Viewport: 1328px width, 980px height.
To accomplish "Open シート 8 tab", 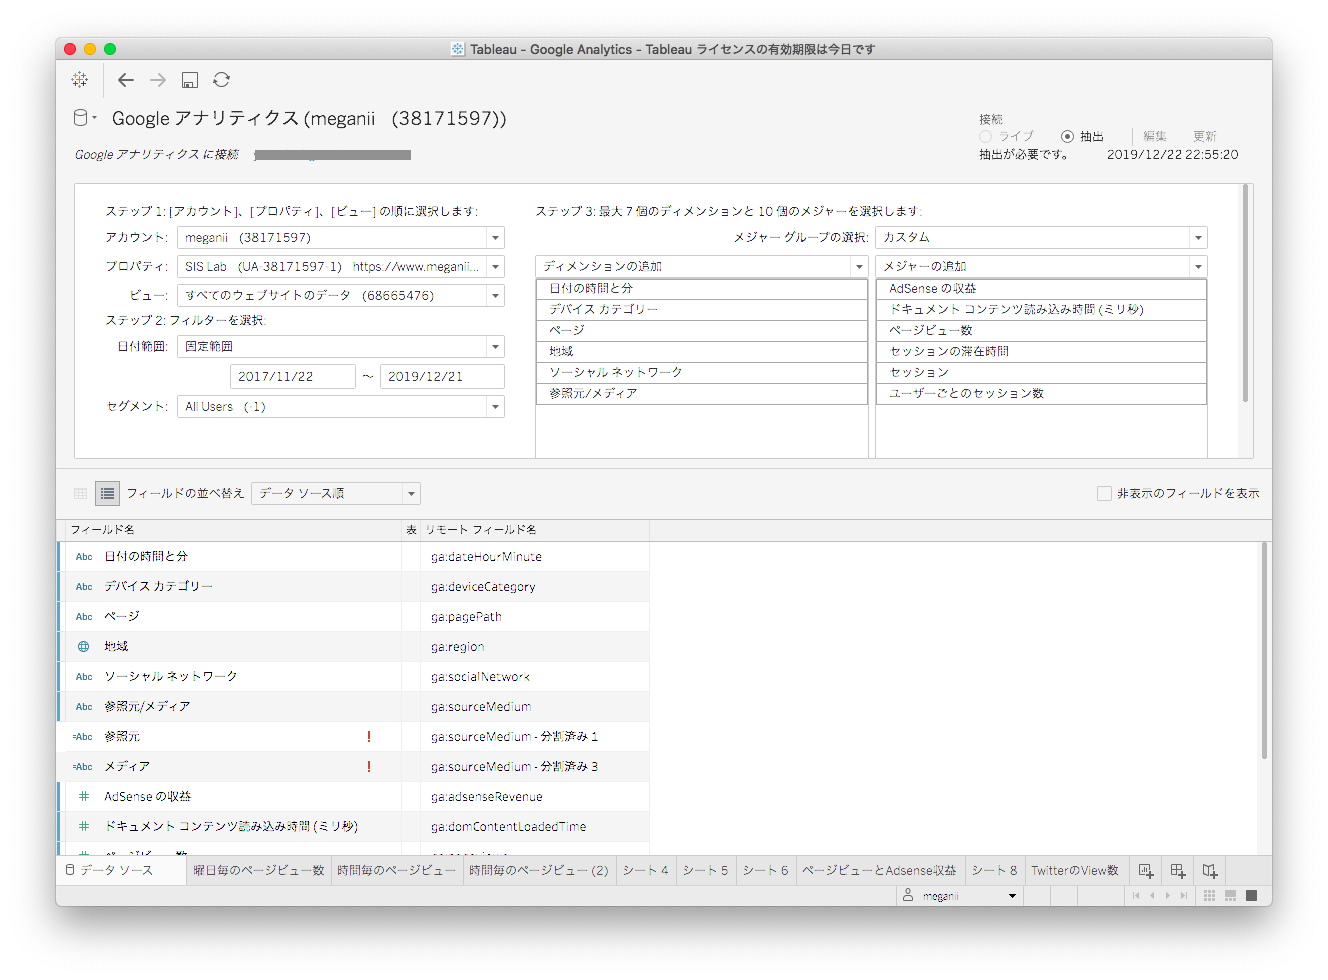I will 994,871.
